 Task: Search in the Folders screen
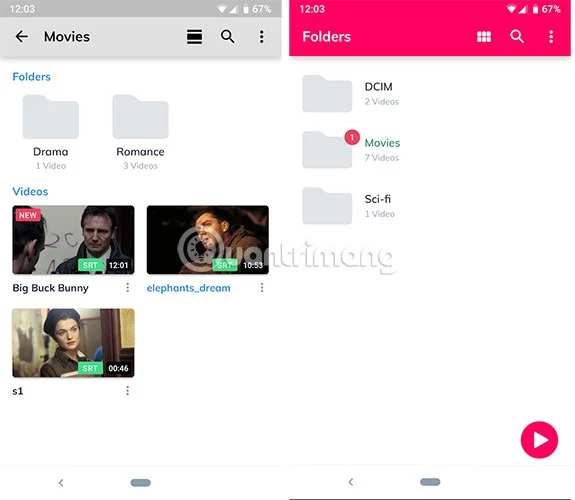click(x=517, y=37)
